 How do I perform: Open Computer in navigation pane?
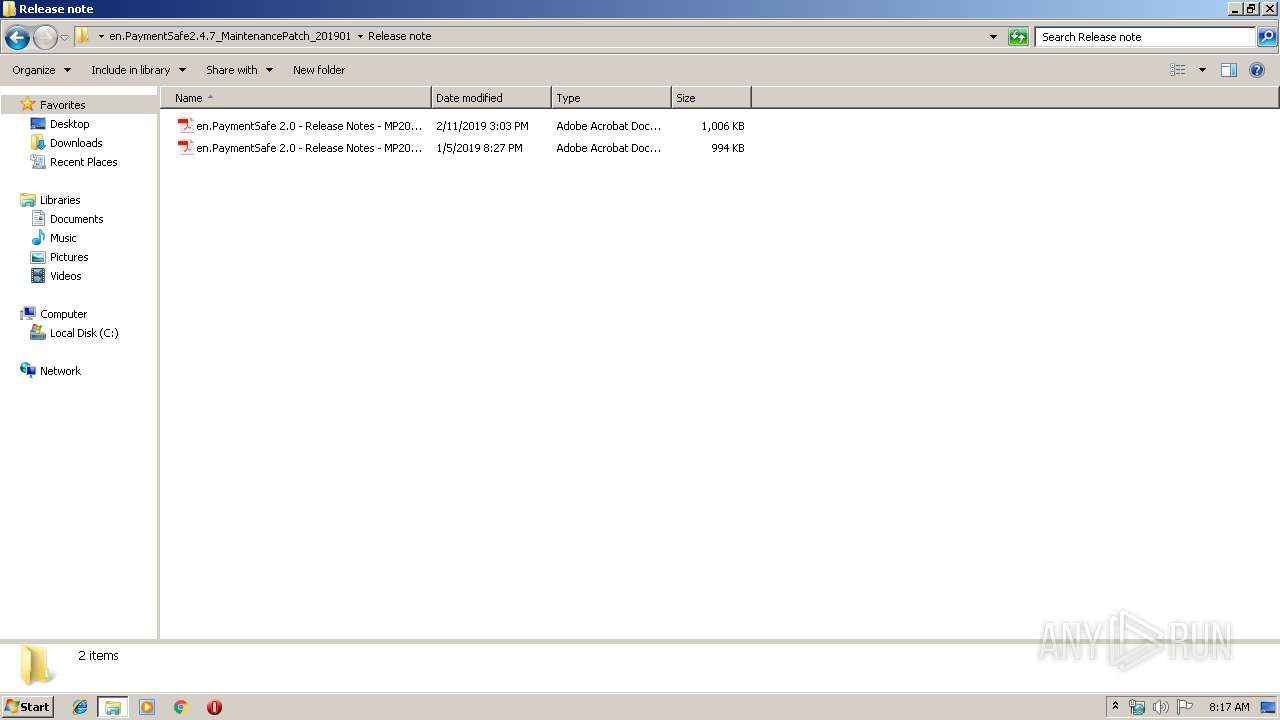(63, 314)
